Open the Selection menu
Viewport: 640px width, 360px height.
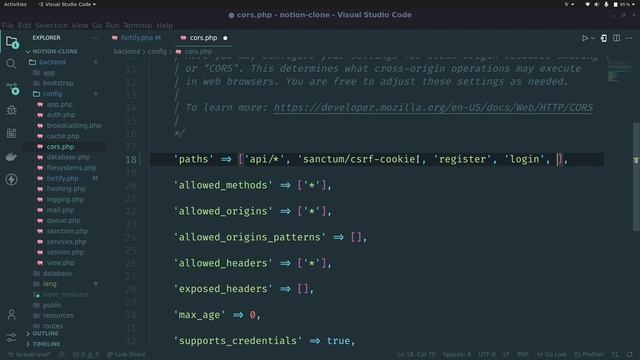(51, 25)
